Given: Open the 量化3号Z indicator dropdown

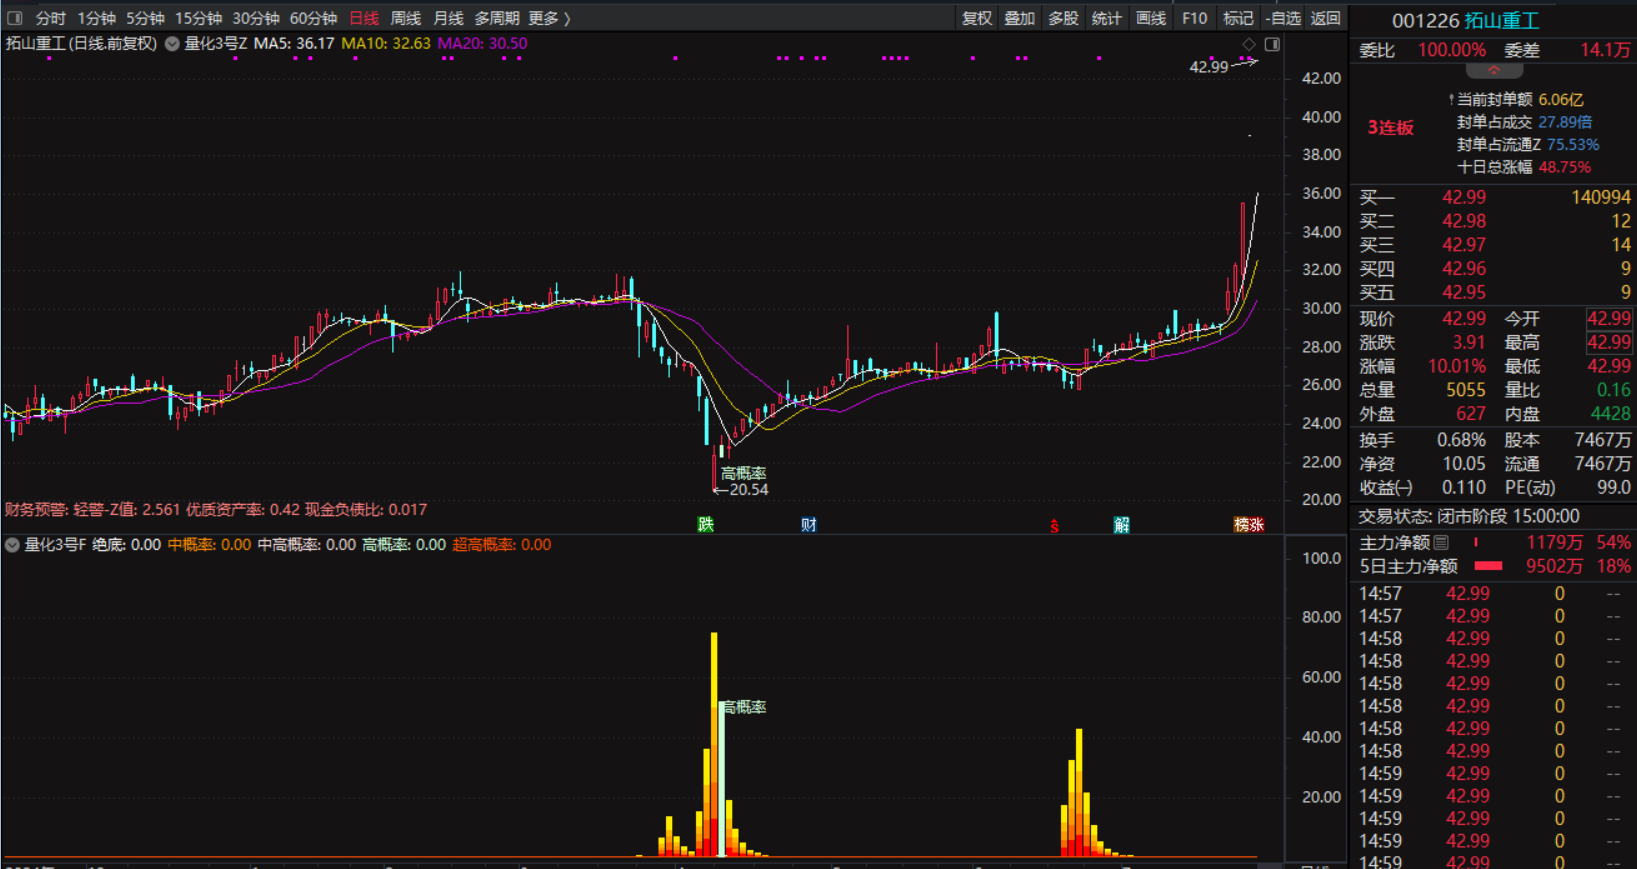Looking at the screenshot, I should tap(172, 44).
